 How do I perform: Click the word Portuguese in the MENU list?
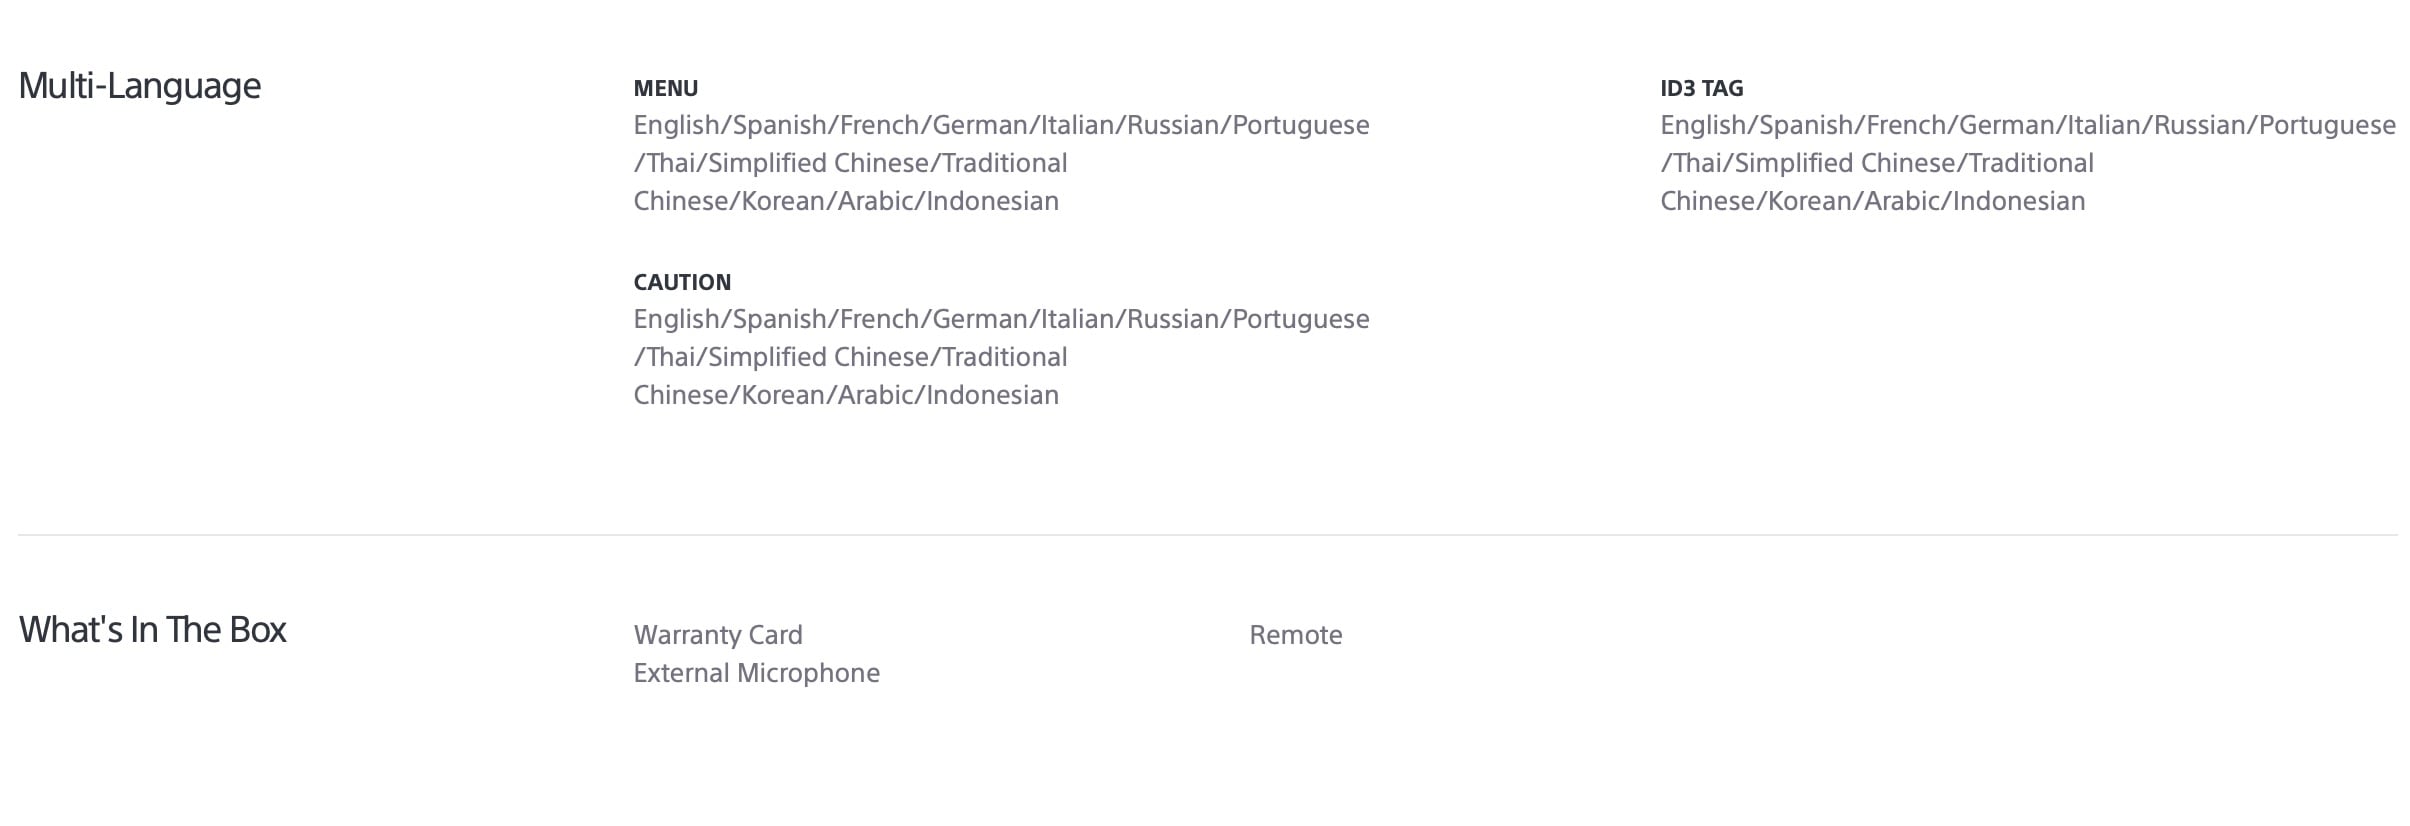pos(1300,125)
